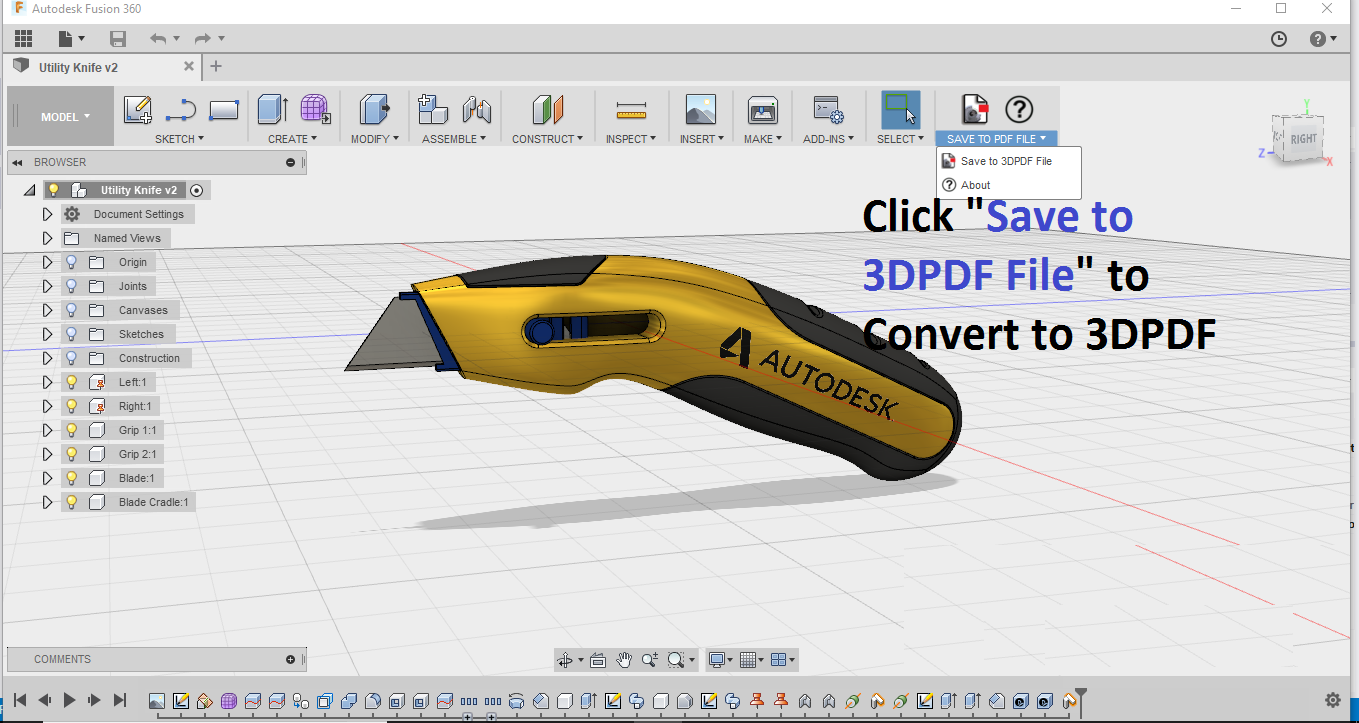The image size is (1359, 723).
Task: Open the MODIFY panel dropdown
Action: [375, 139]
